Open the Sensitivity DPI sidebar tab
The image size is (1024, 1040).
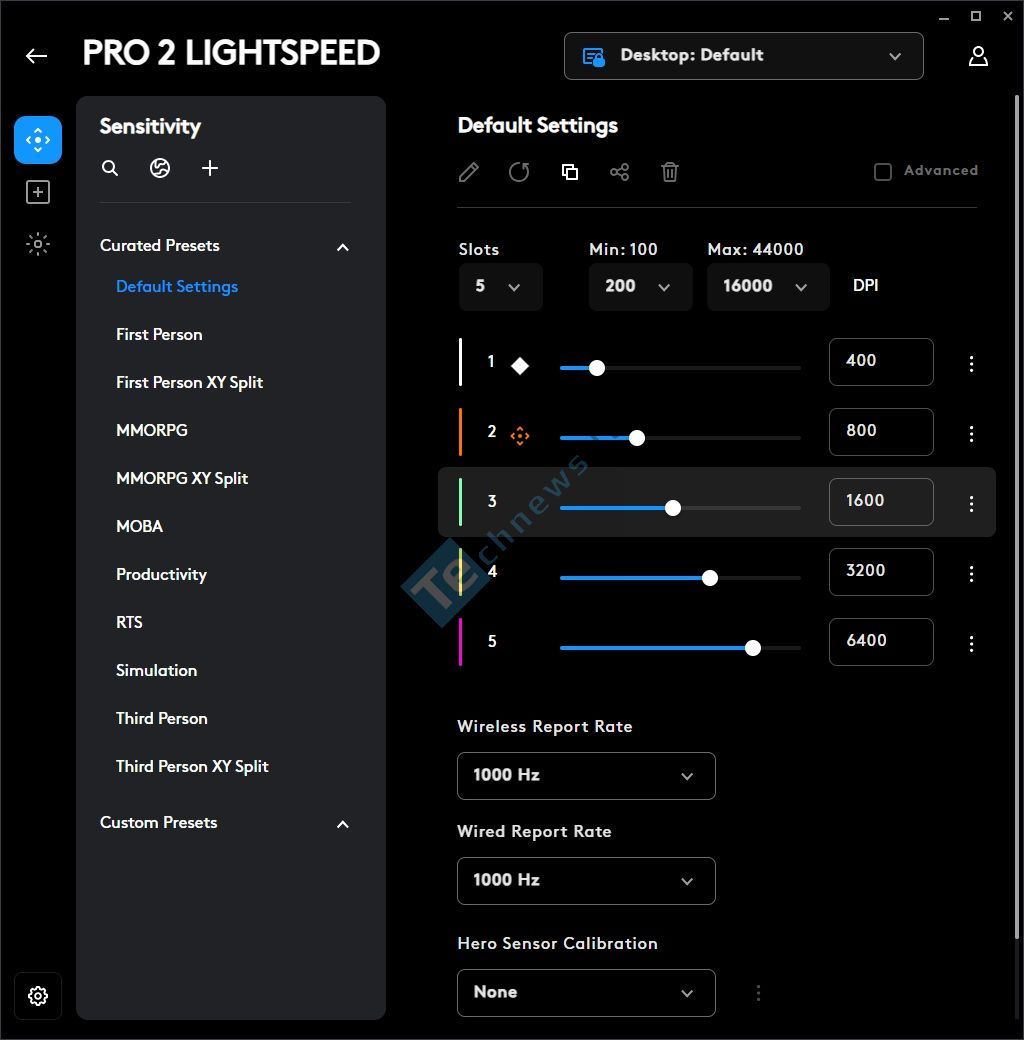coord(38,140)
